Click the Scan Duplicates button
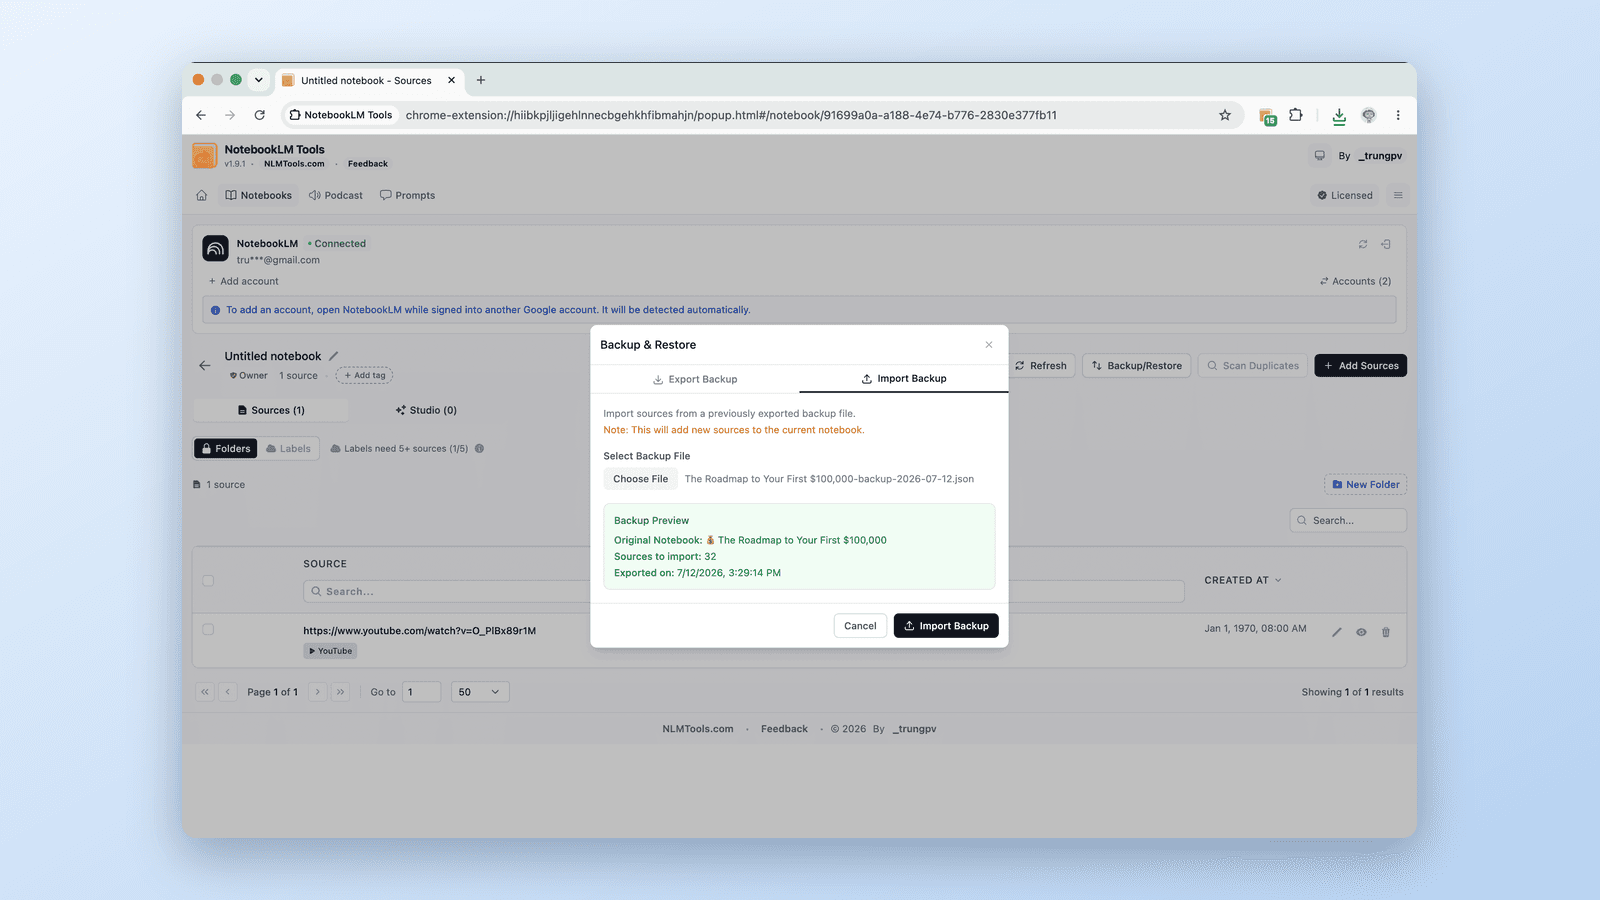The height and width of the screenshot is (900, 1600). tap(1253, 366)
